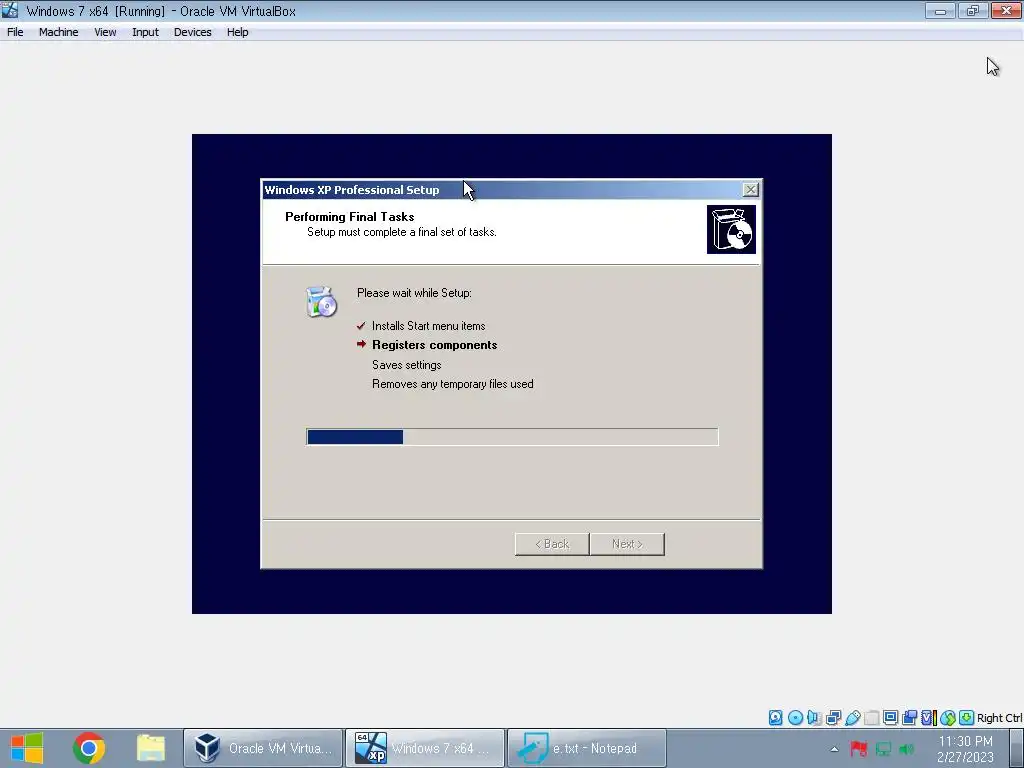Switch to e.txt - Notepad taskbar button
The image size is (1024, 768).
[x=586, y=748]
